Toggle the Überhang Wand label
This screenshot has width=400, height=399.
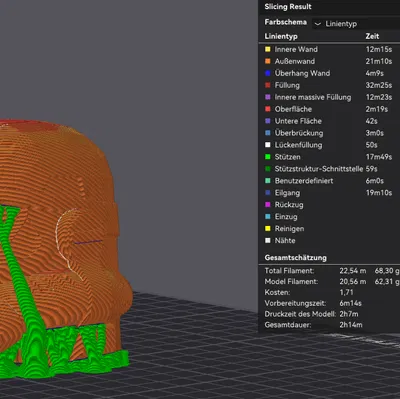point(302,73)
